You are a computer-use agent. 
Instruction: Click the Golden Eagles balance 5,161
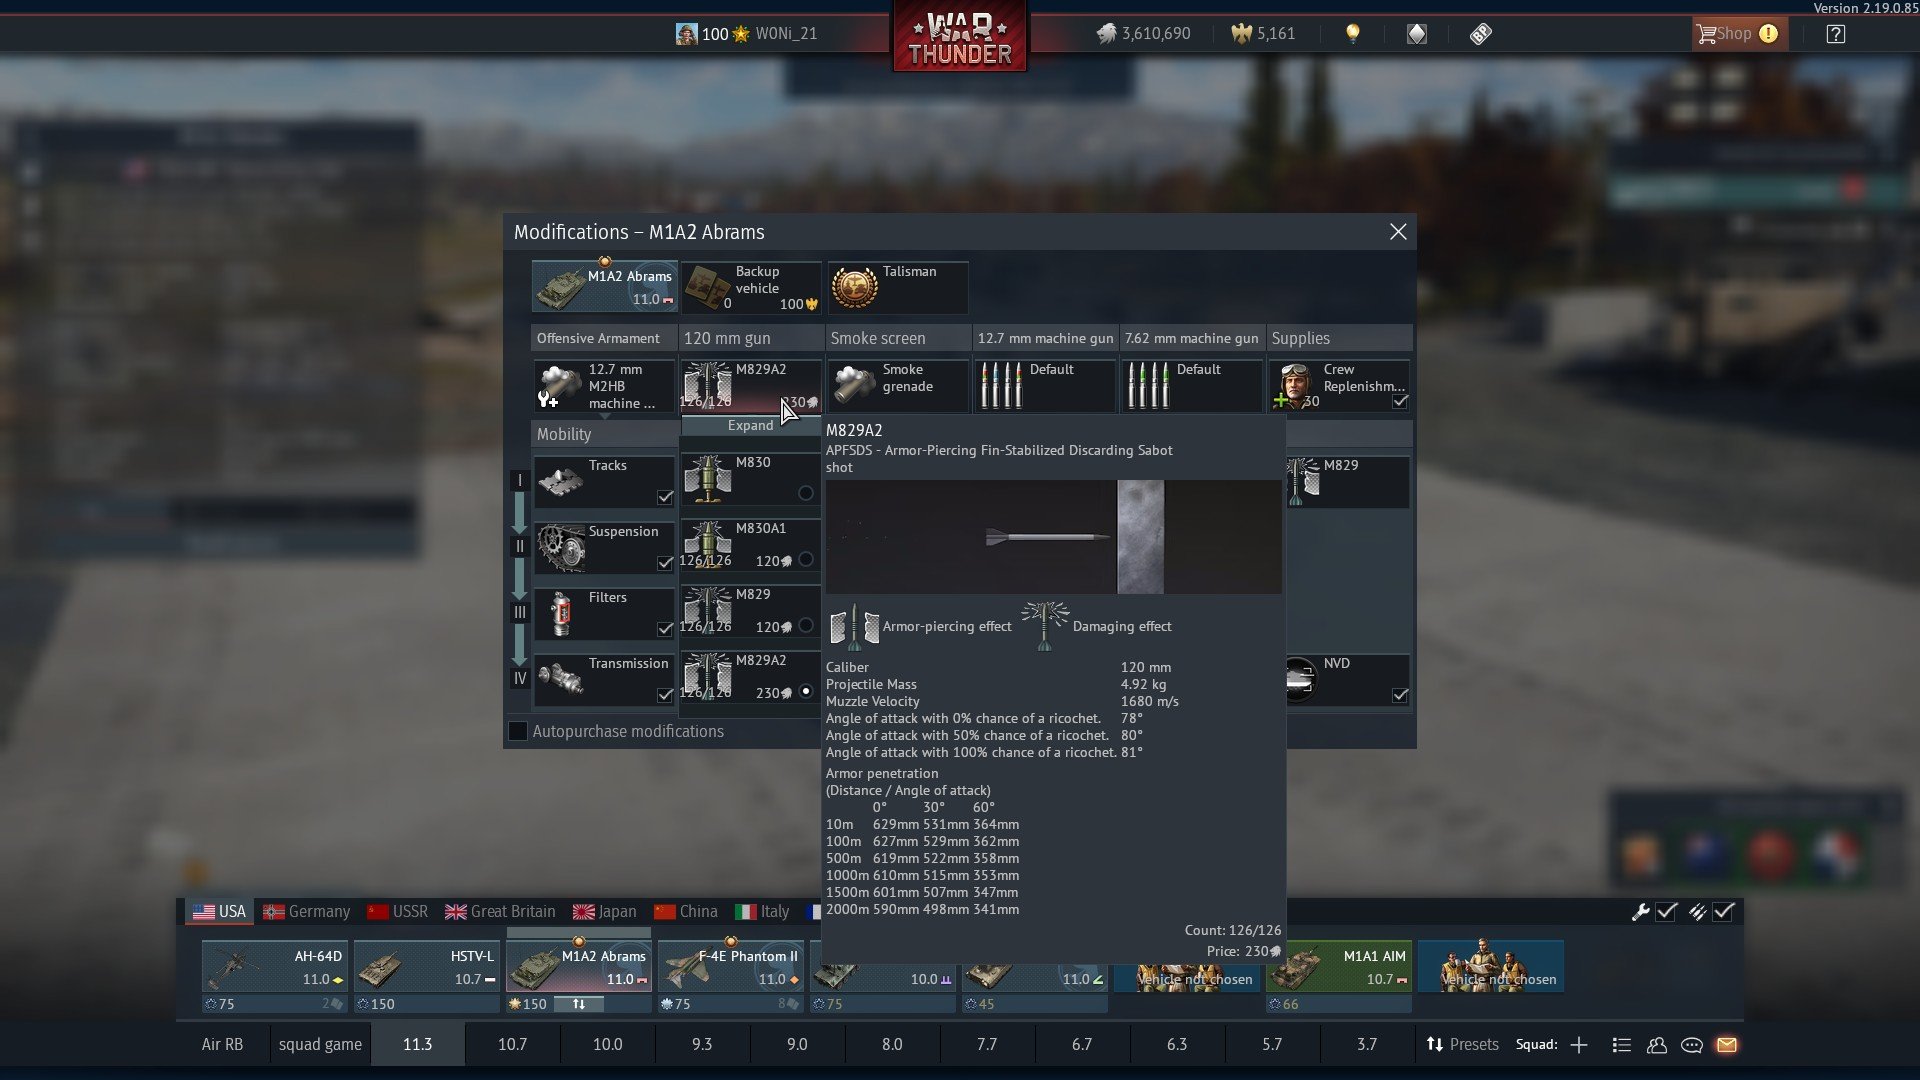coord(1263,34)
